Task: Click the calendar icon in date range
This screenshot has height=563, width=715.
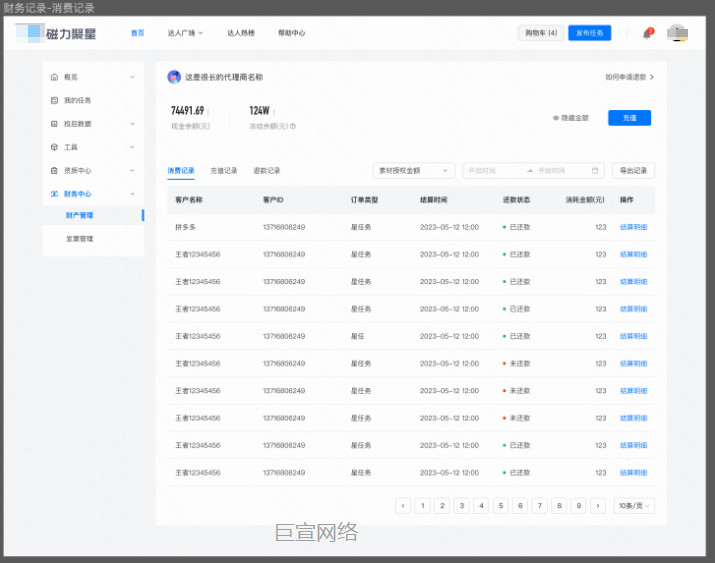Action: pos(595,170)
